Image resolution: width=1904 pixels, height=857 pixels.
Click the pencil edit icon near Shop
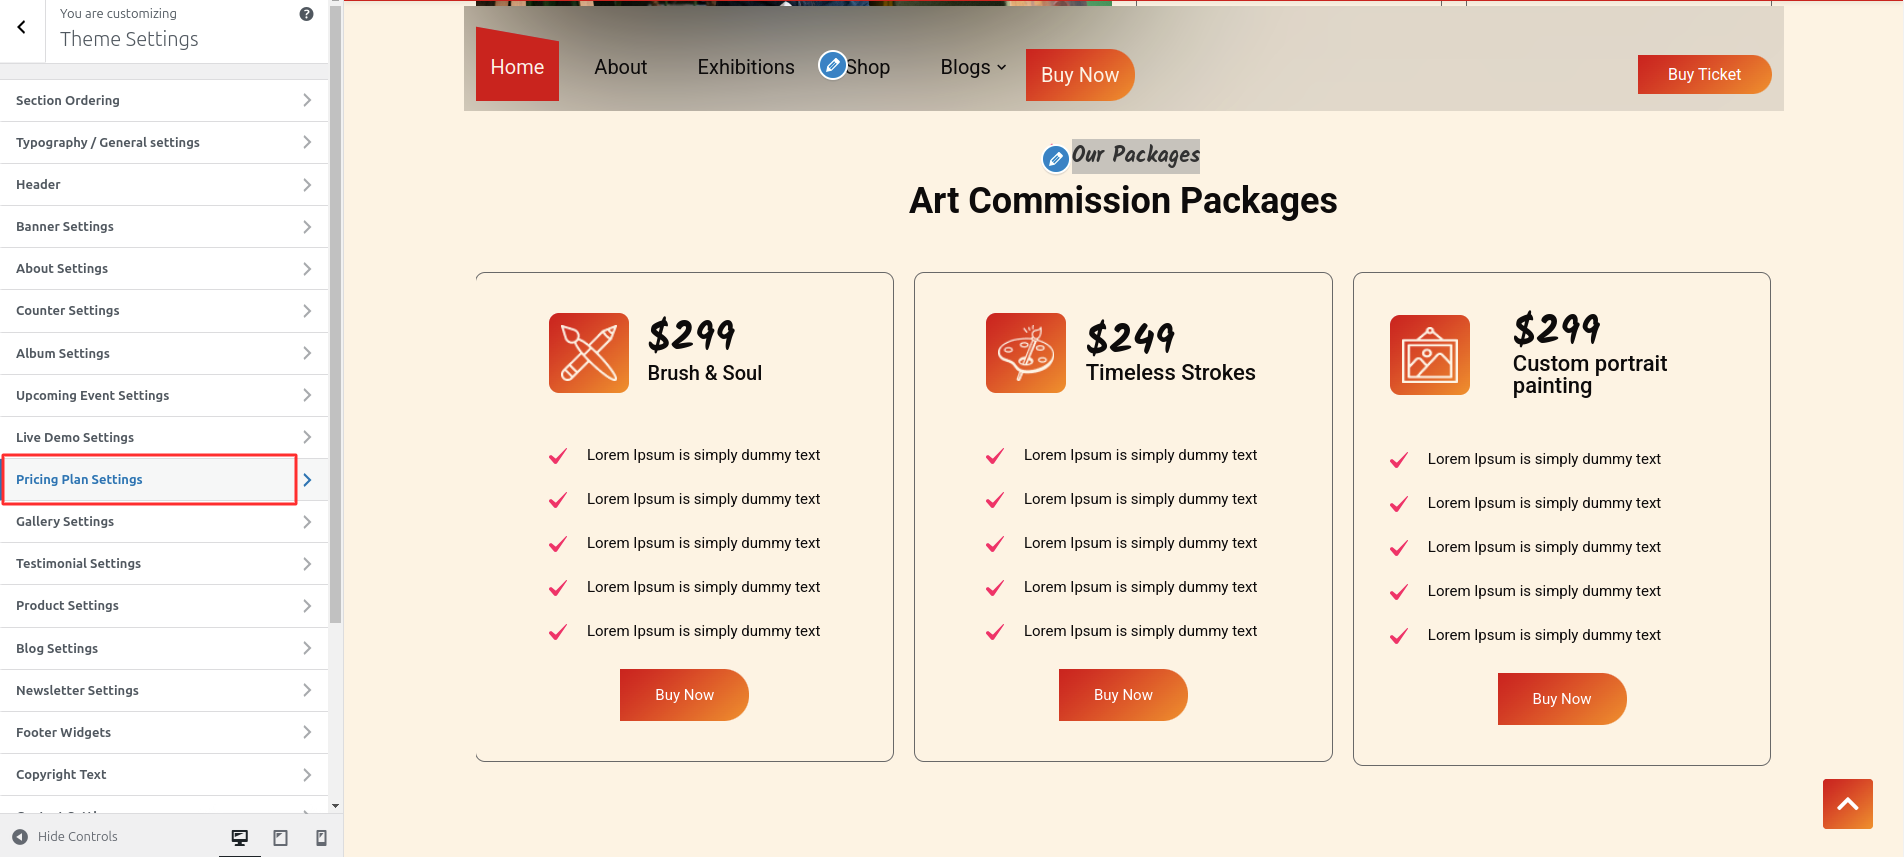click(x=833, y=65)
